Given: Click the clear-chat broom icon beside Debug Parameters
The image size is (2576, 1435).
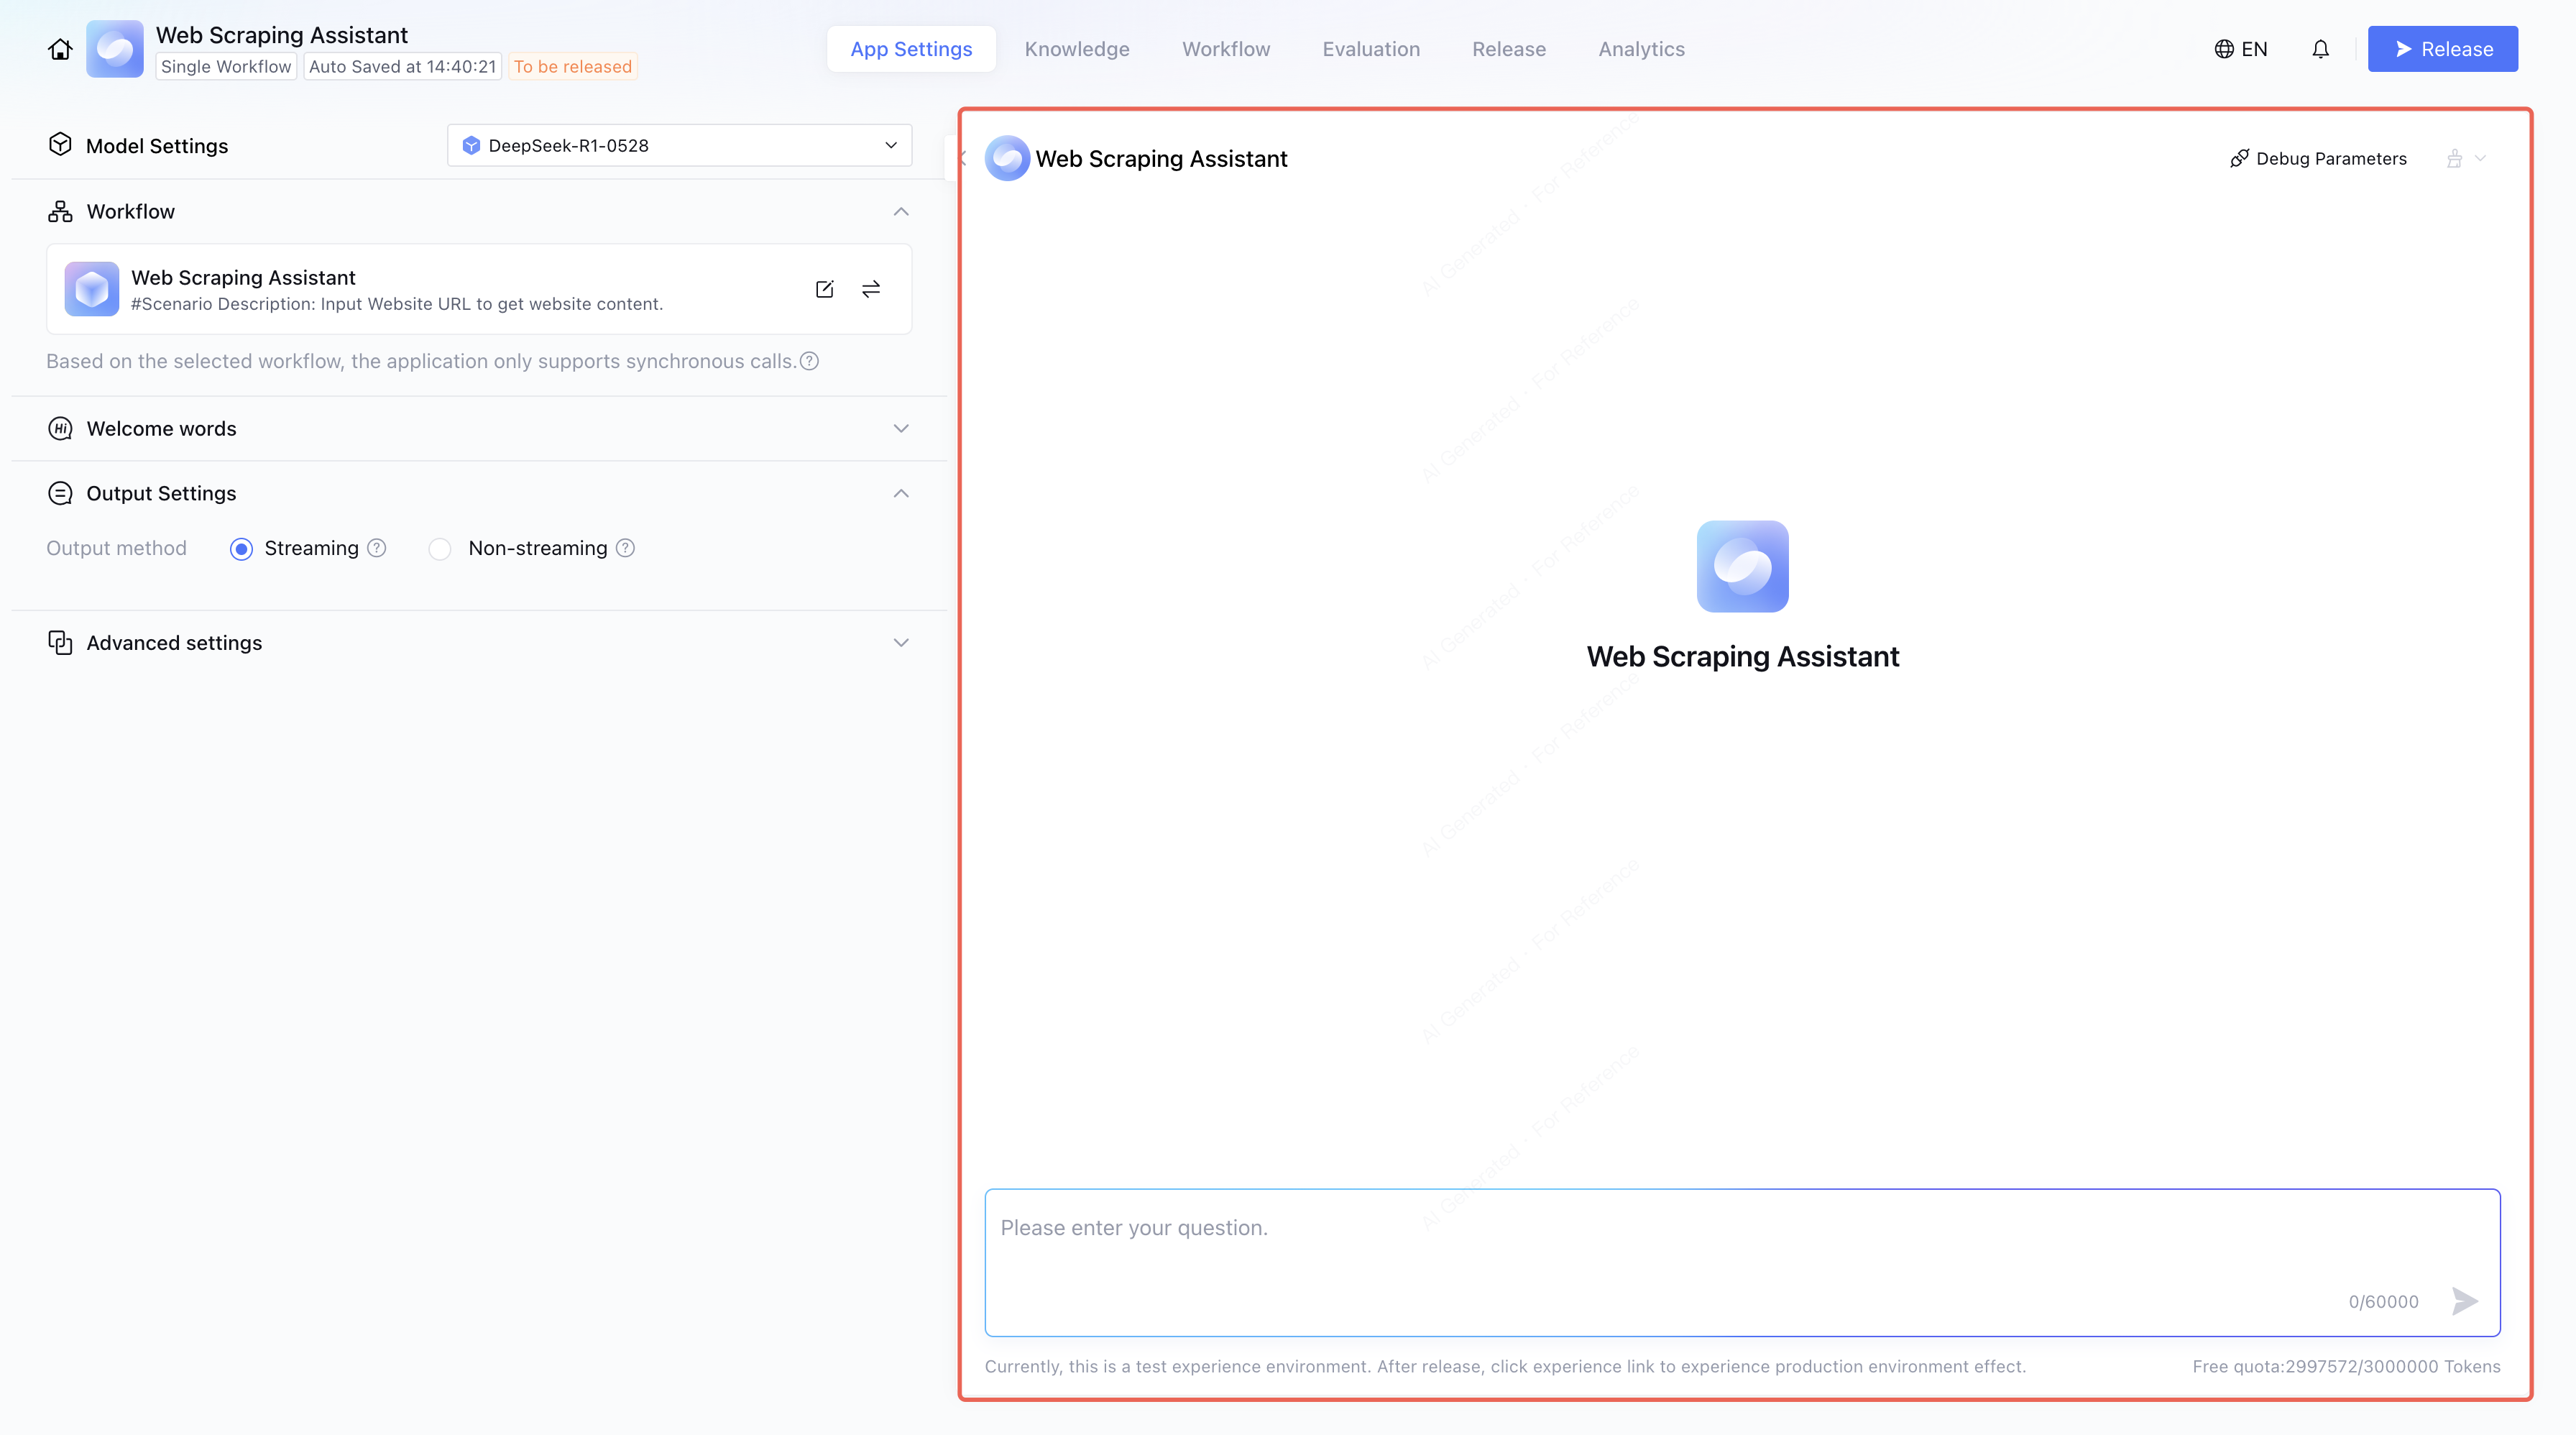Looking at the screenshot, I should tap(2454, 159).
